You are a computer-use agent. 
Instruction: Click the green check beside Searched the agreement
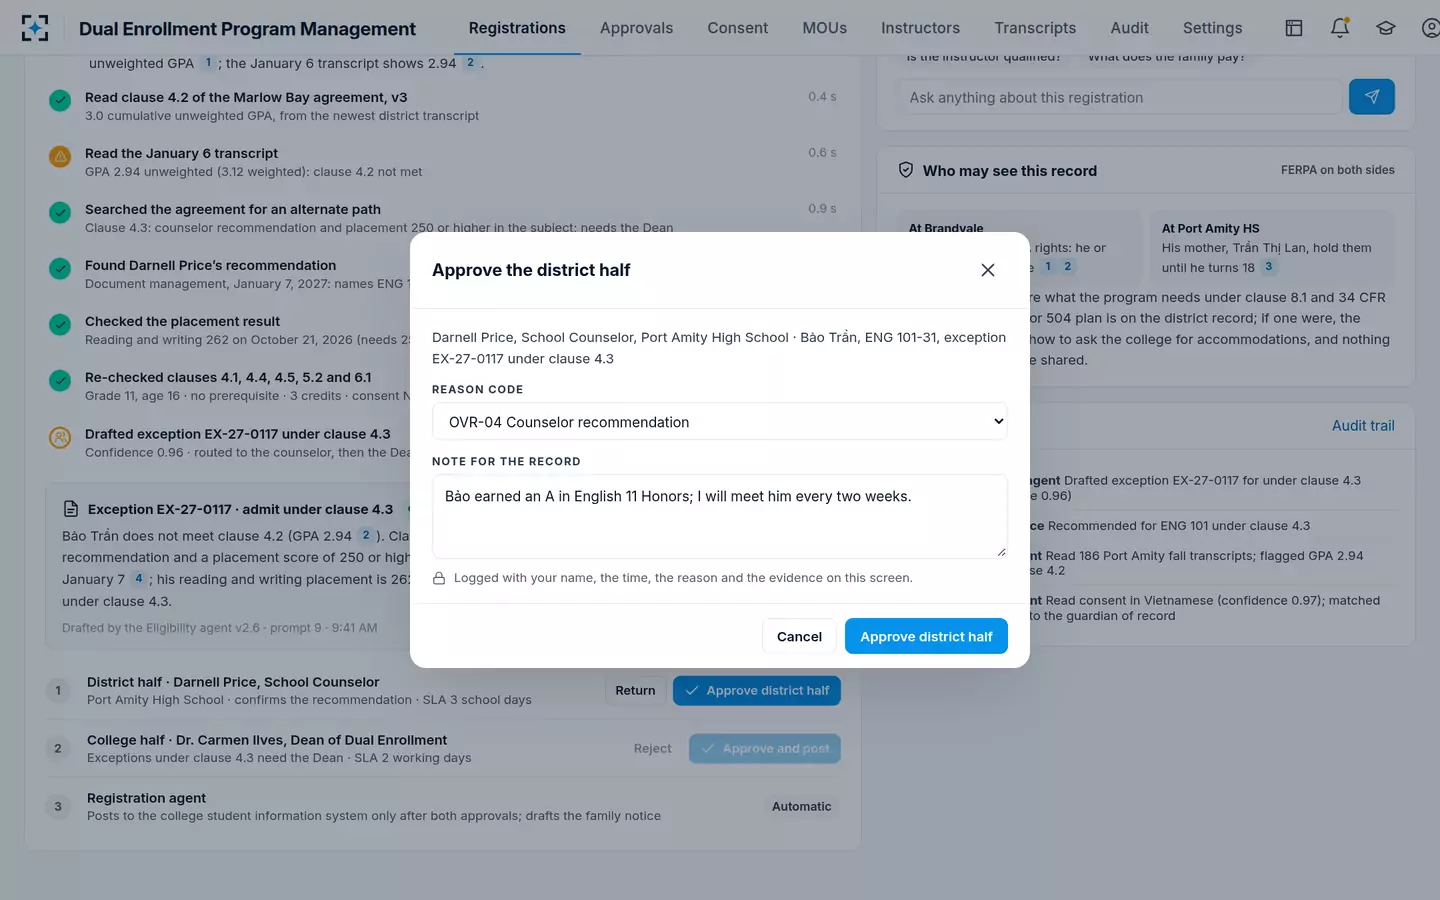pos(60,212)
